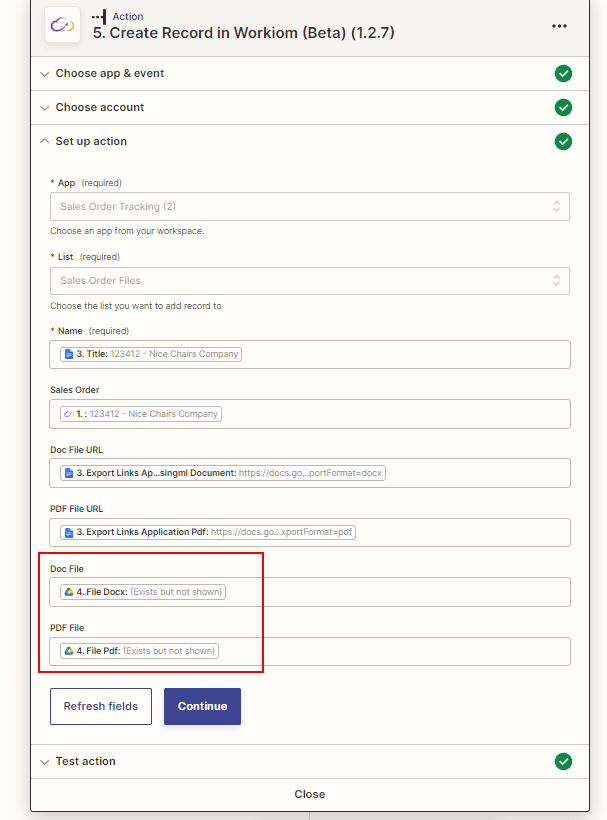This screenshot has height=820, width=607.
Task: Click the Refresh fields button
Action: [101, 707]
